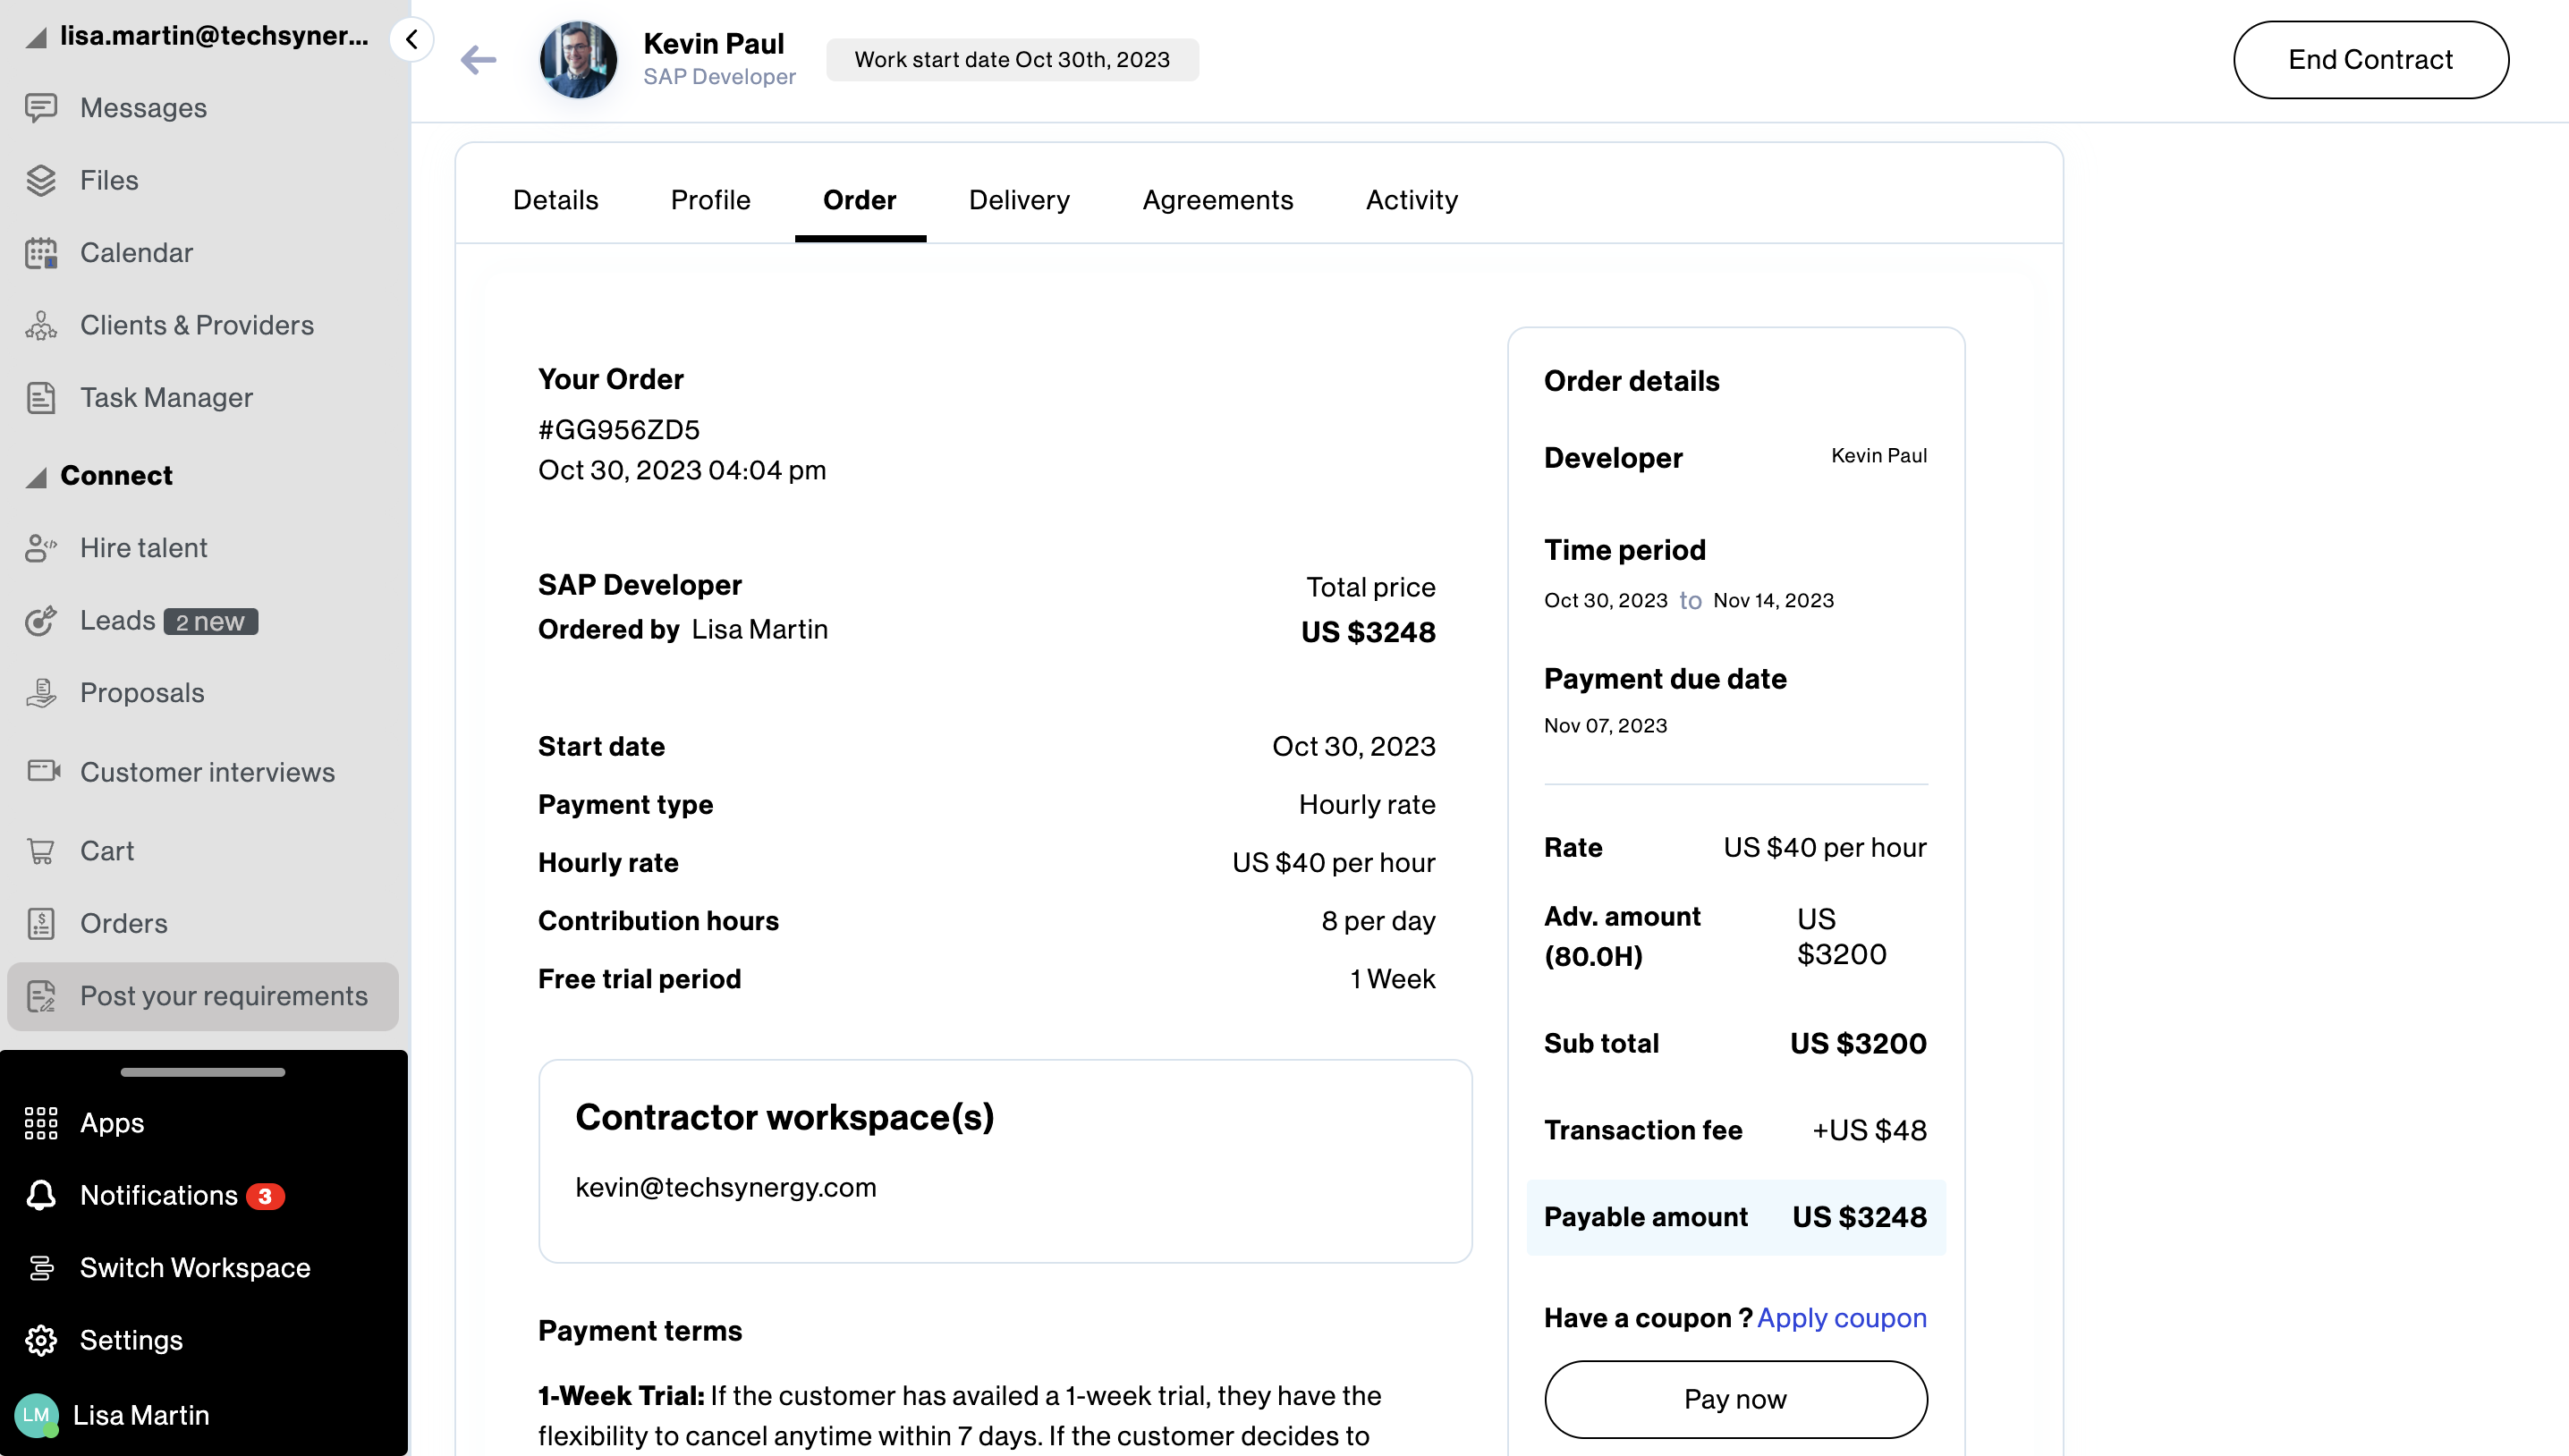This screenshot has width=2569, height=1456.
Task: Click the blue back arrow
Action: [478, 60]
